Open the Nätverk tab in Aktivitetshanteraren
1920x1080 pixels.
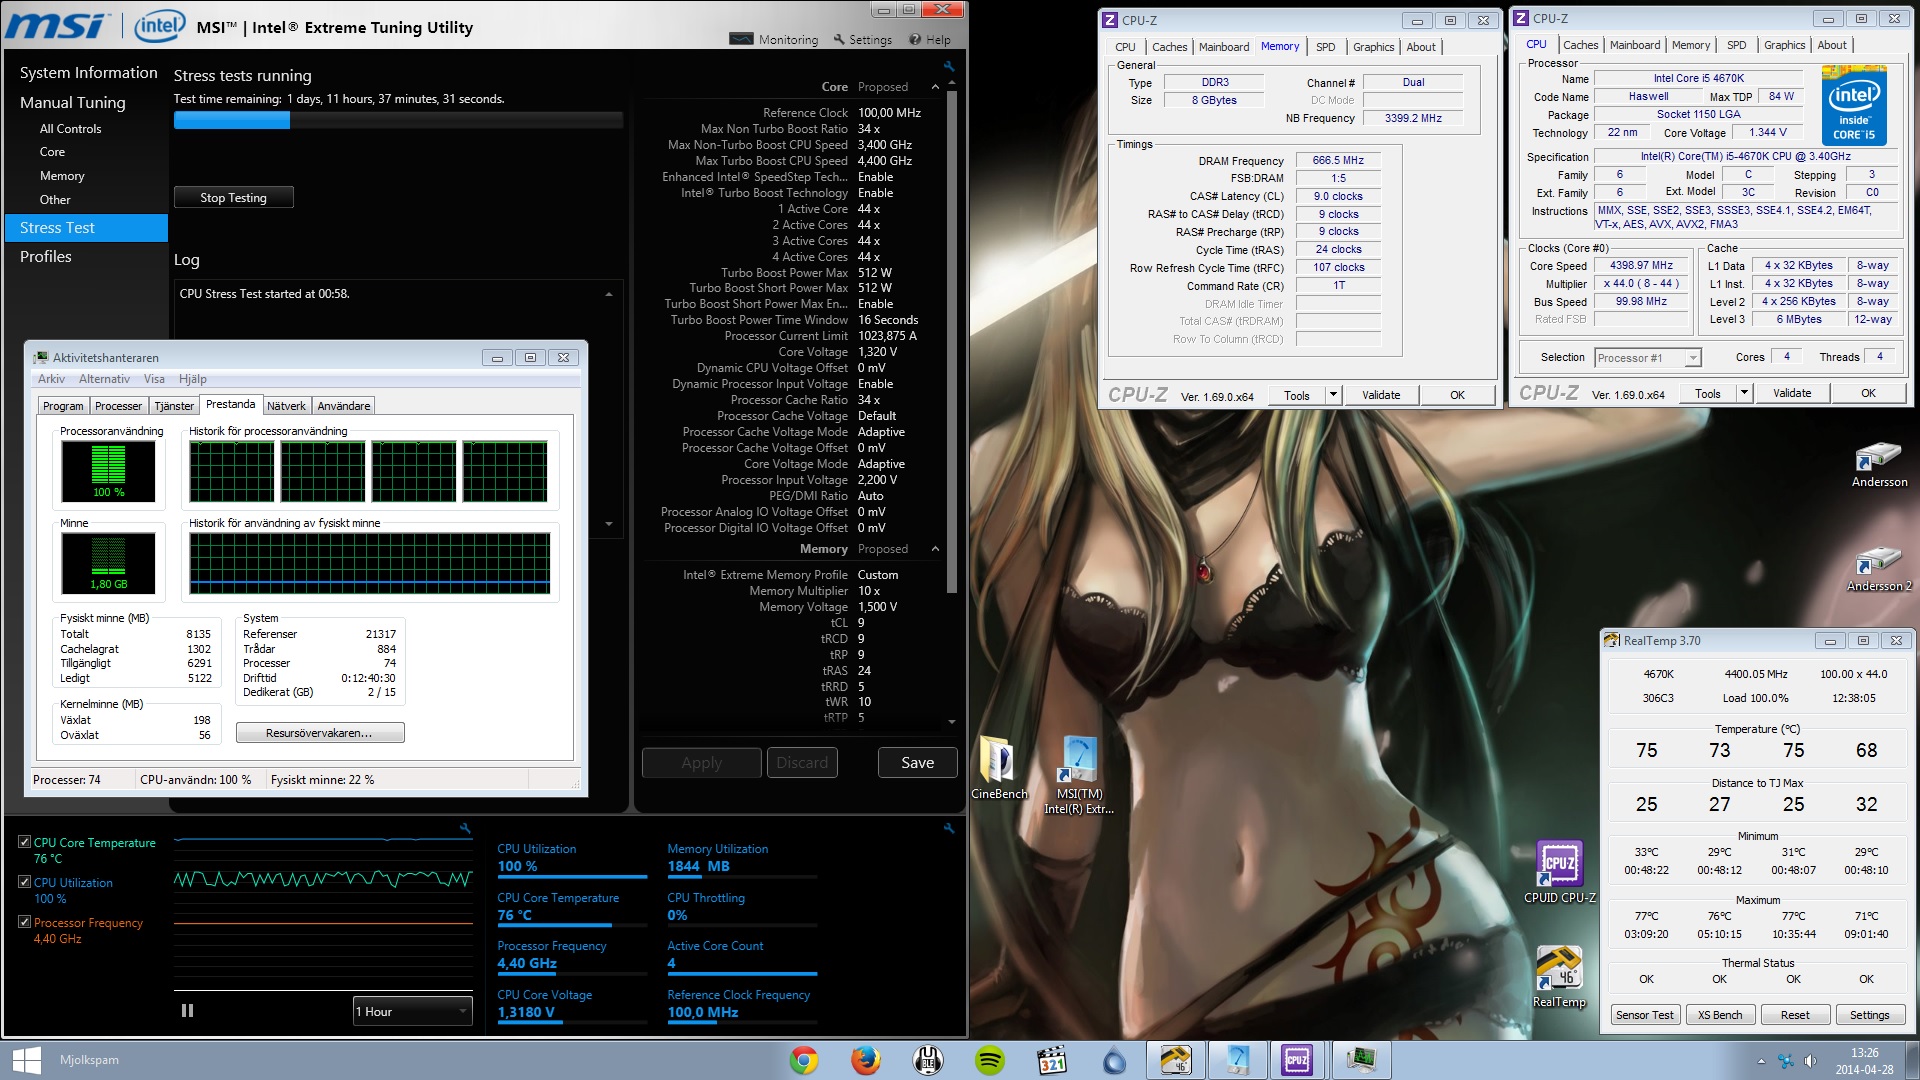pos(286,406)
